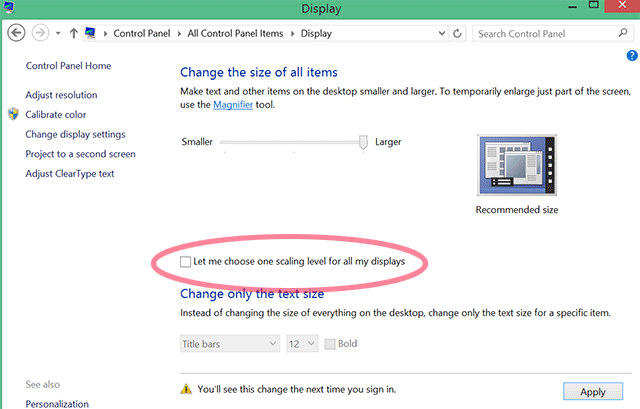
Task: Click the Change only the text size heading
Action: [x=252, y=293]
